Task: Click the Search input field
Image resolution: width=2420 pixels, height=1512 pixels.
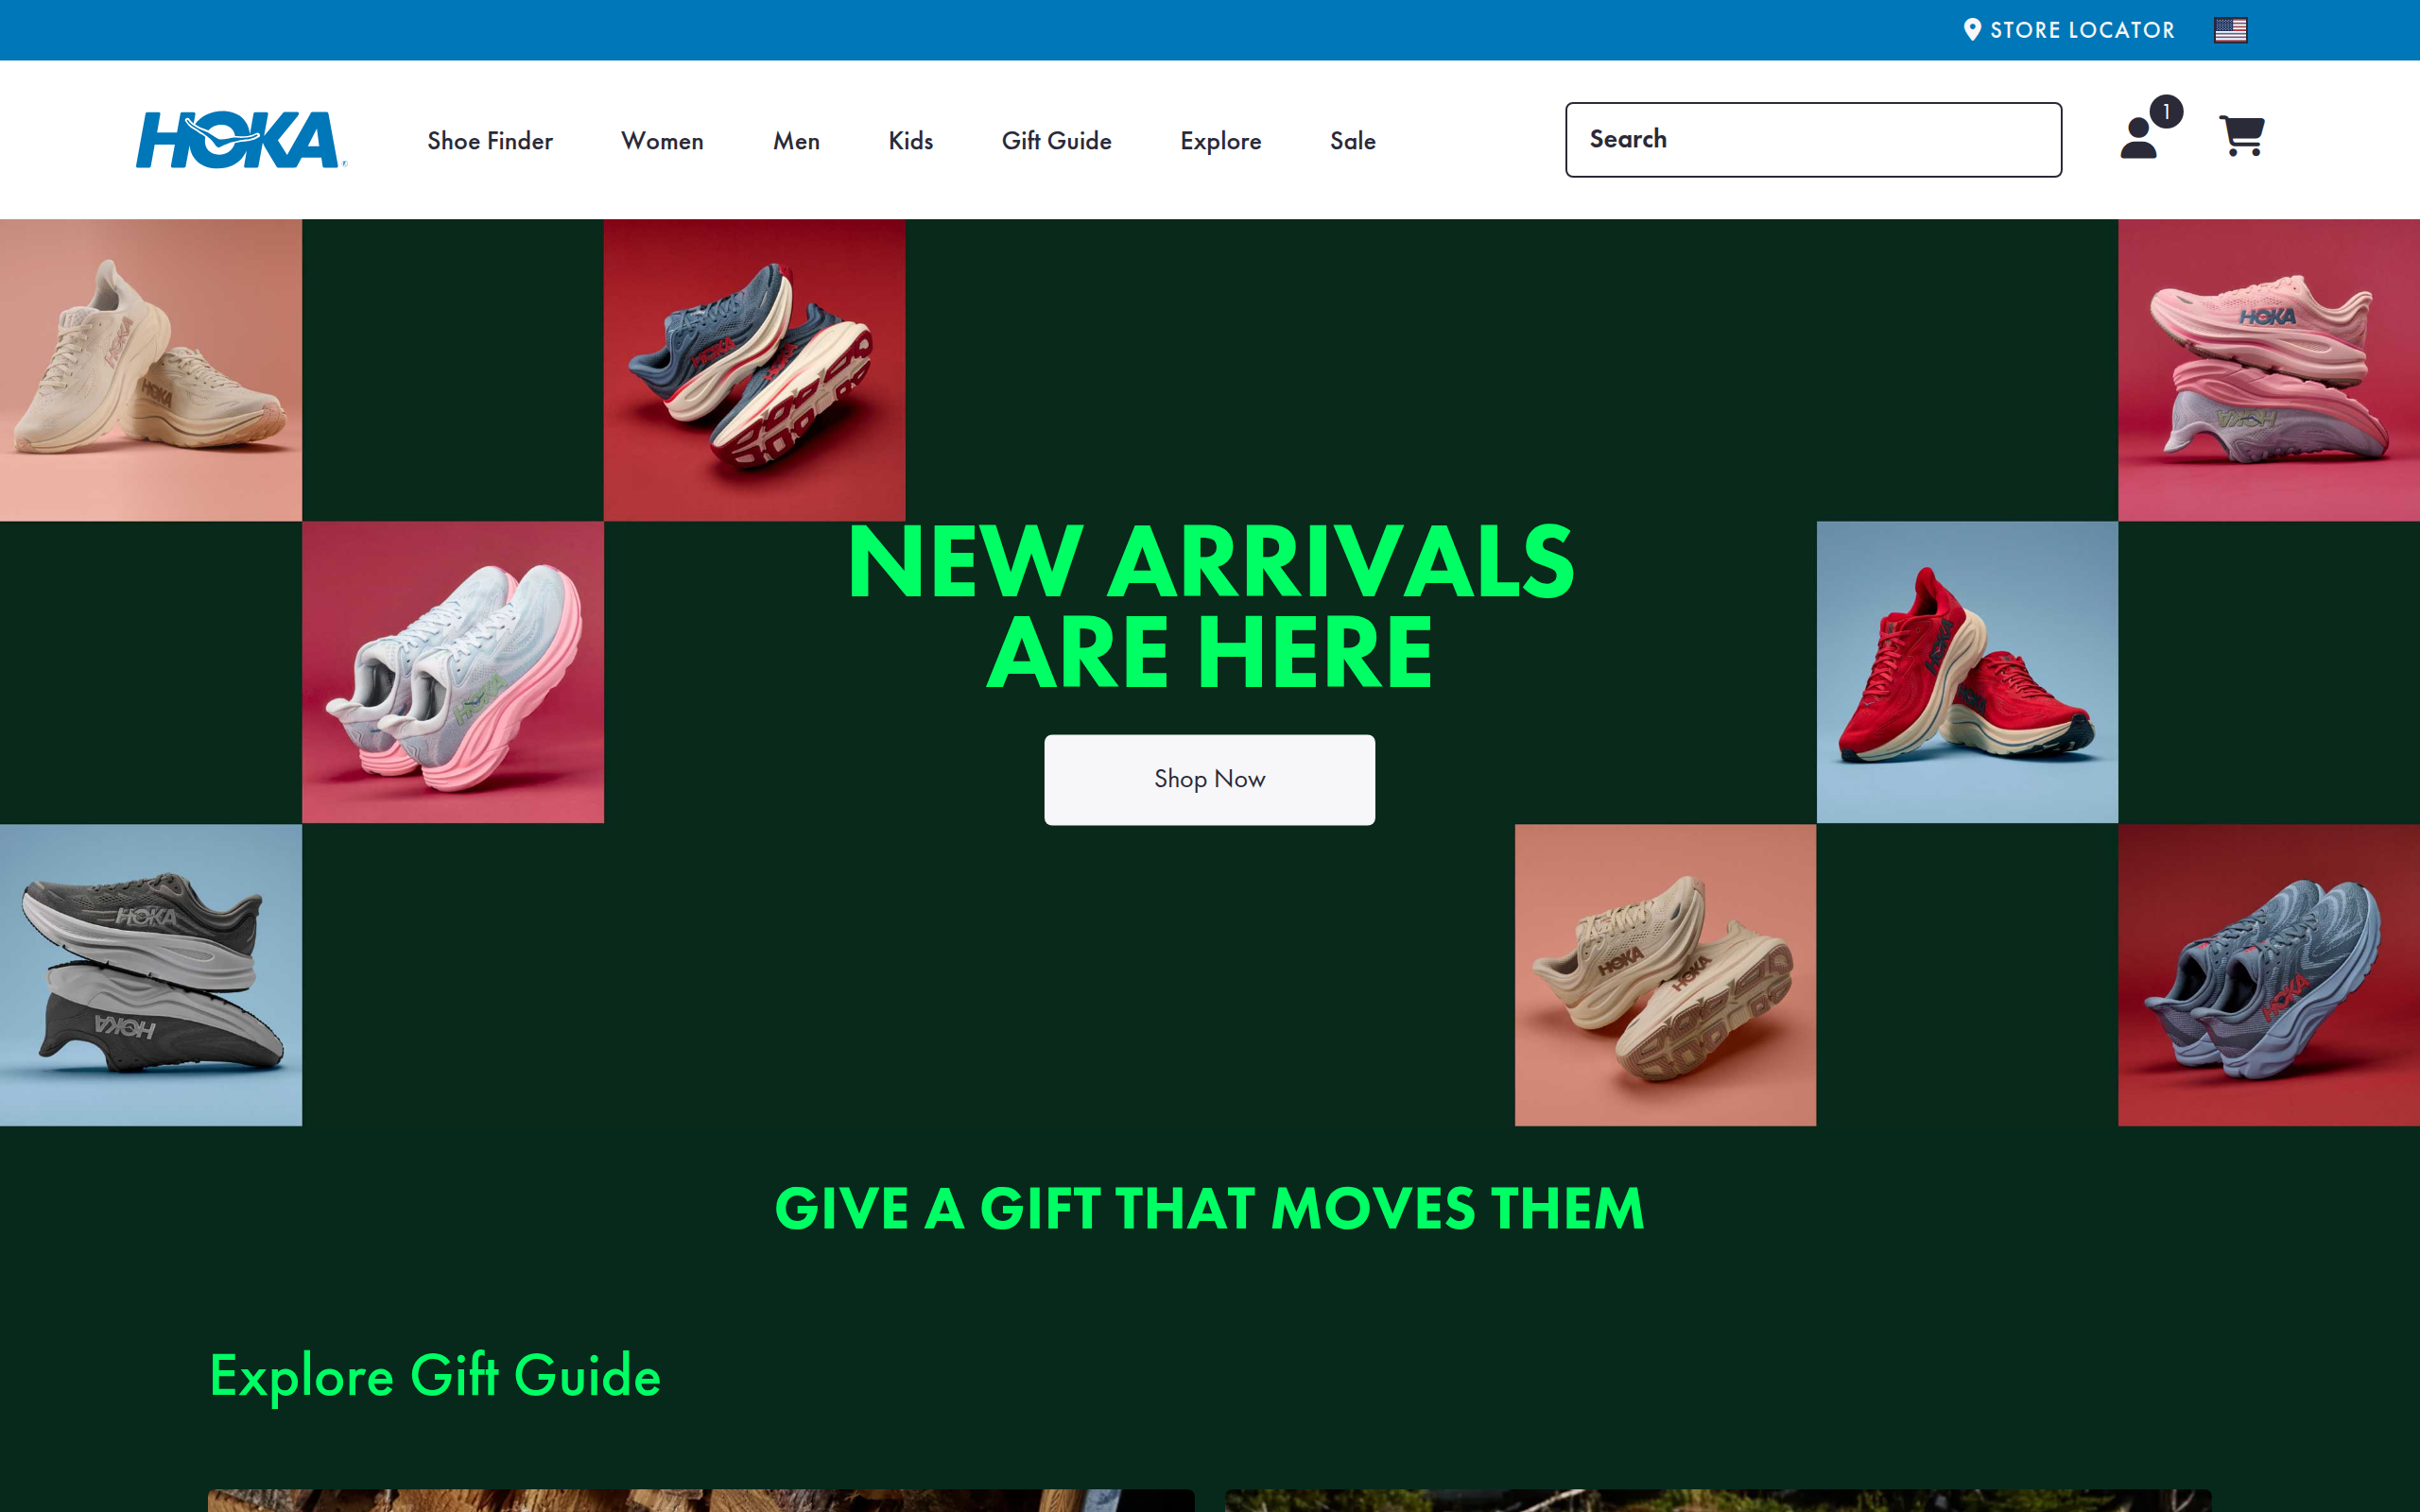Action: [1813, 140]
